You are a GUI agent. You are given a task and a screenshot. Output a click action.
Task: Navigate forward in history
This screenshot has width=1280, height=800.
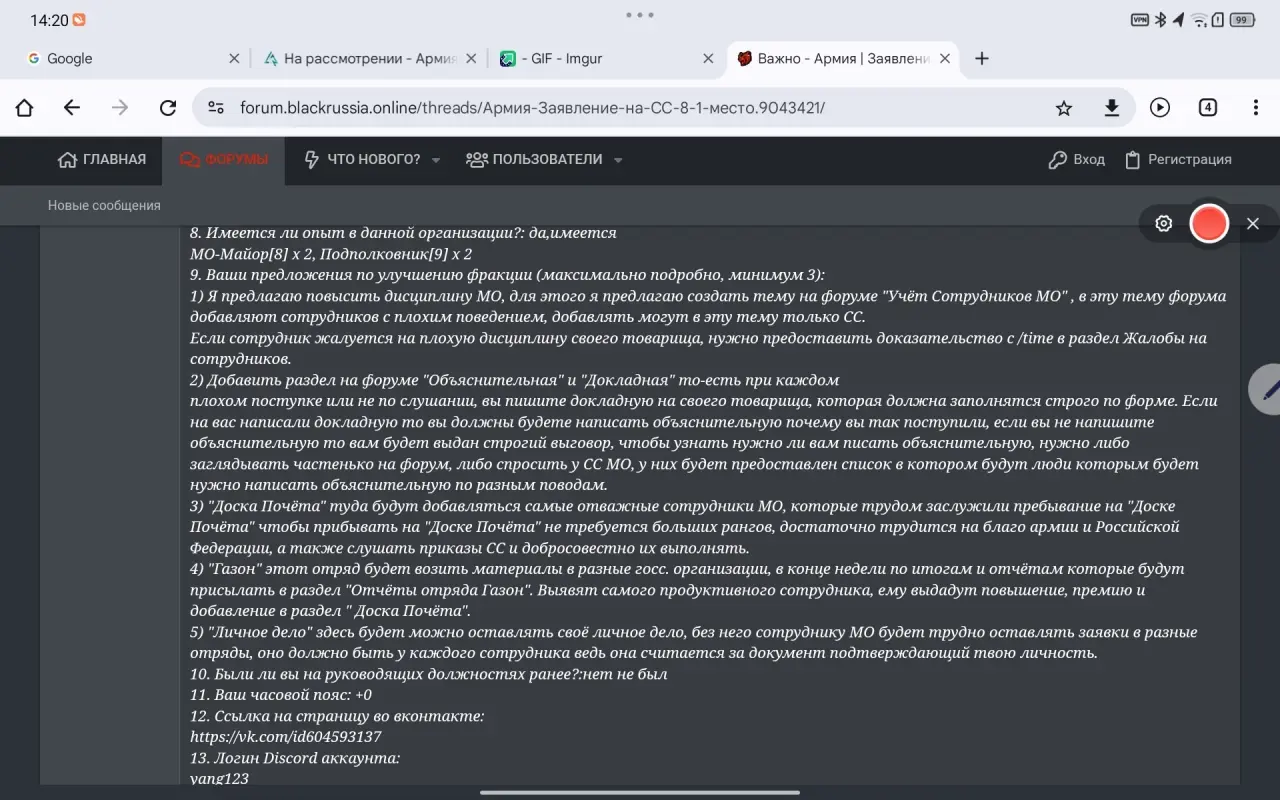point(120,108)
